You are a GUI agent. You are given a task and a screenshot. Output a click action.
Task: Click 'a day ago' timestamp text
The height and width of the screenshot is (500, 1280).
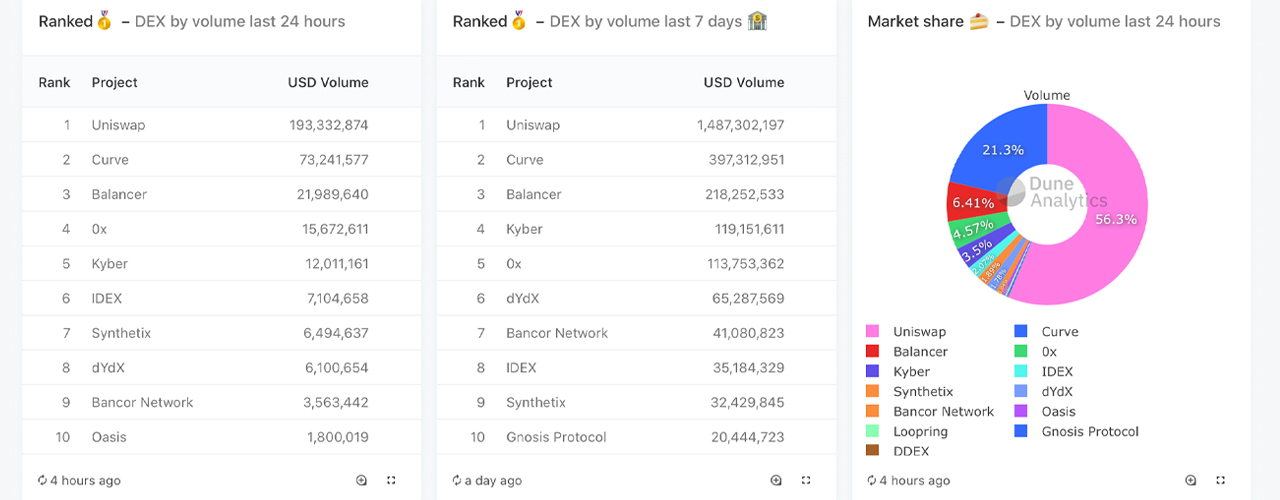493,481
